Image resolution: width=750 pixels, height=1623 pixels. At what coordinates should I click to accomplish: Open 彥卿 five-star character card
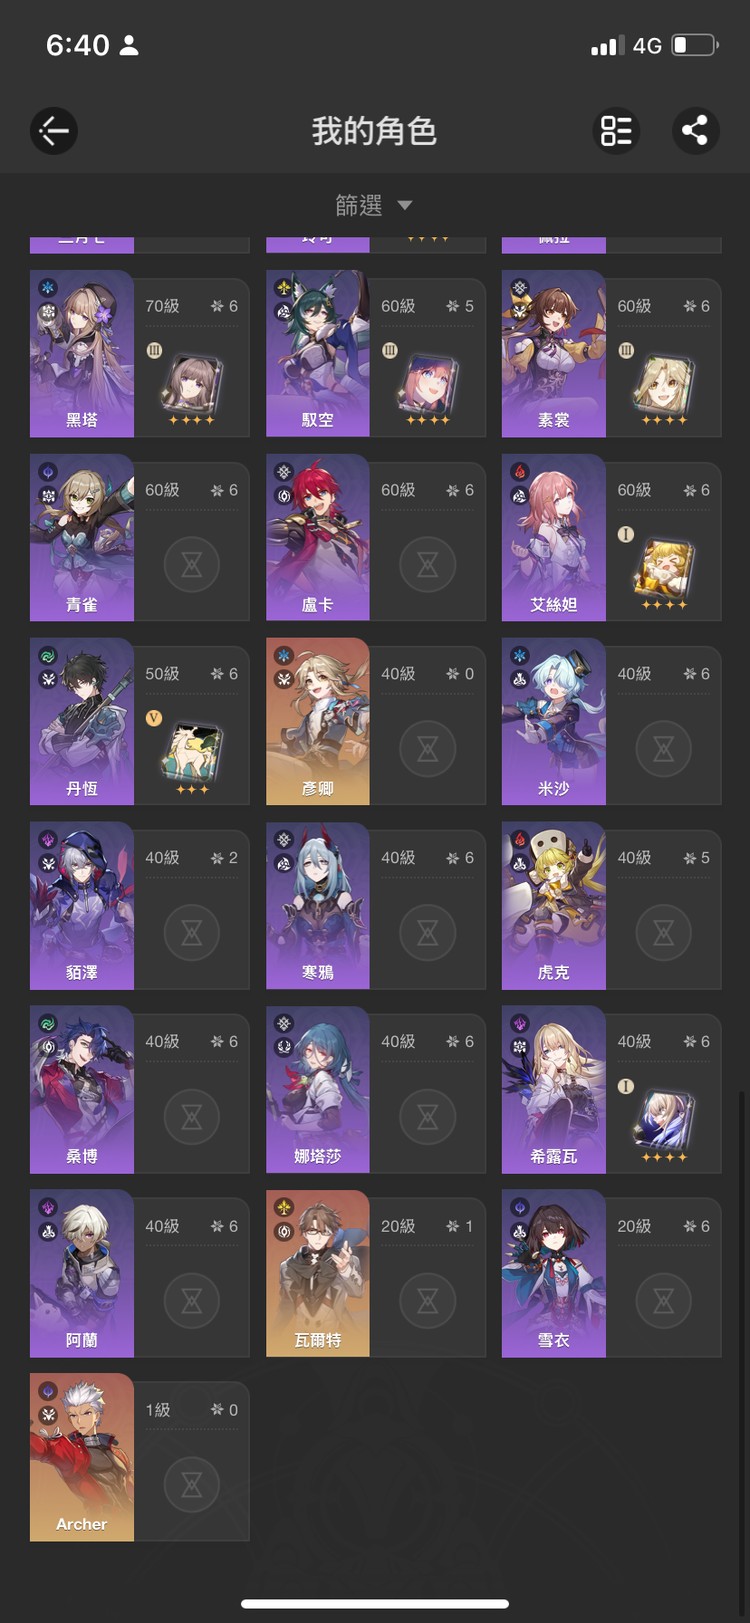pos(376,722)
